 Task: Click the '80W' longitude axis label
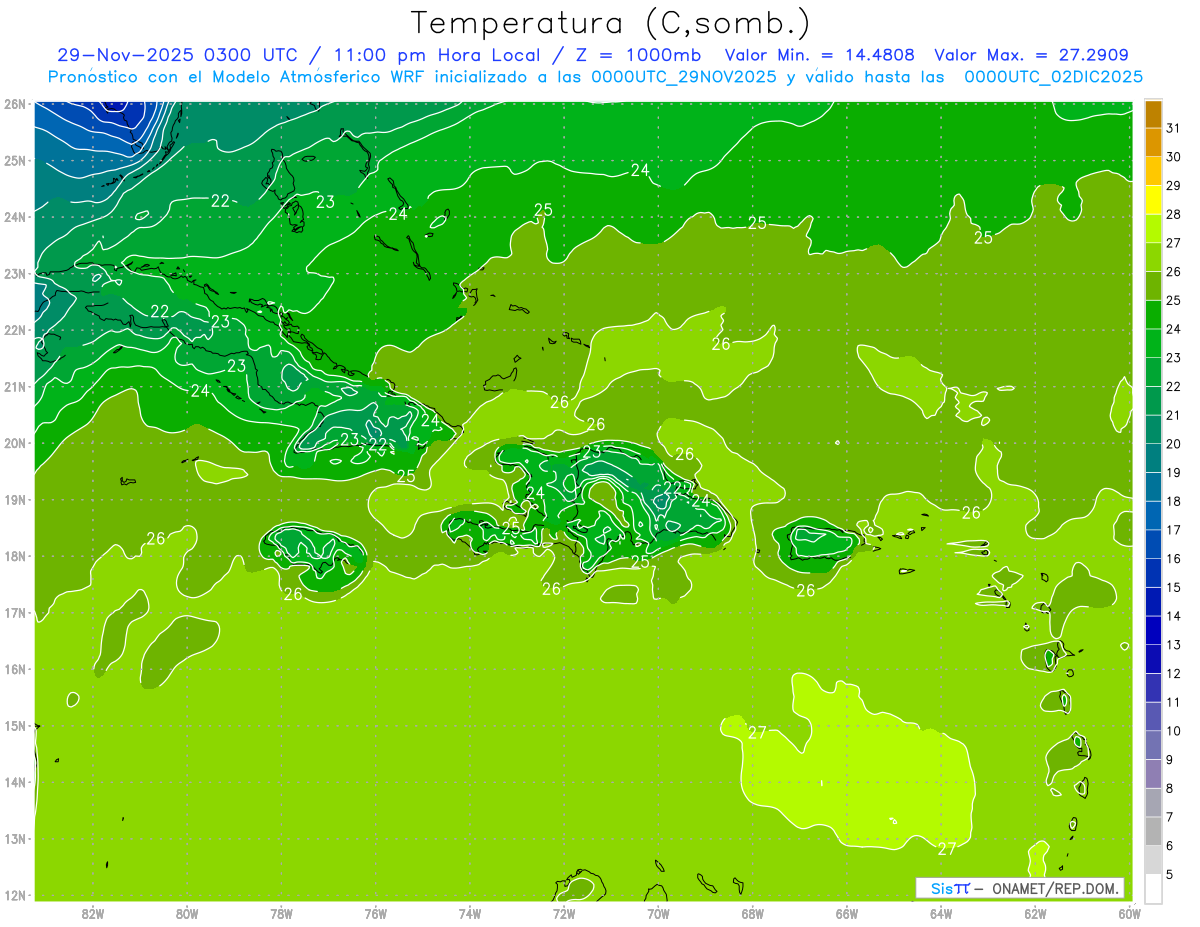coord(187,913)
